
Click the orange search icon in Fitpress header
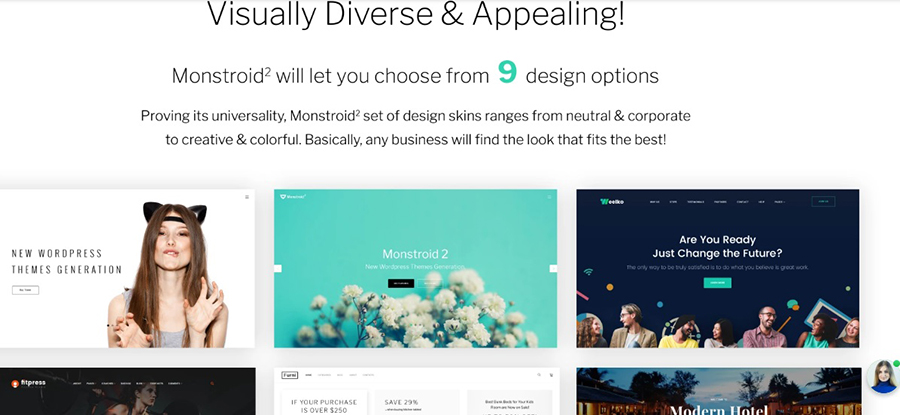212,383
